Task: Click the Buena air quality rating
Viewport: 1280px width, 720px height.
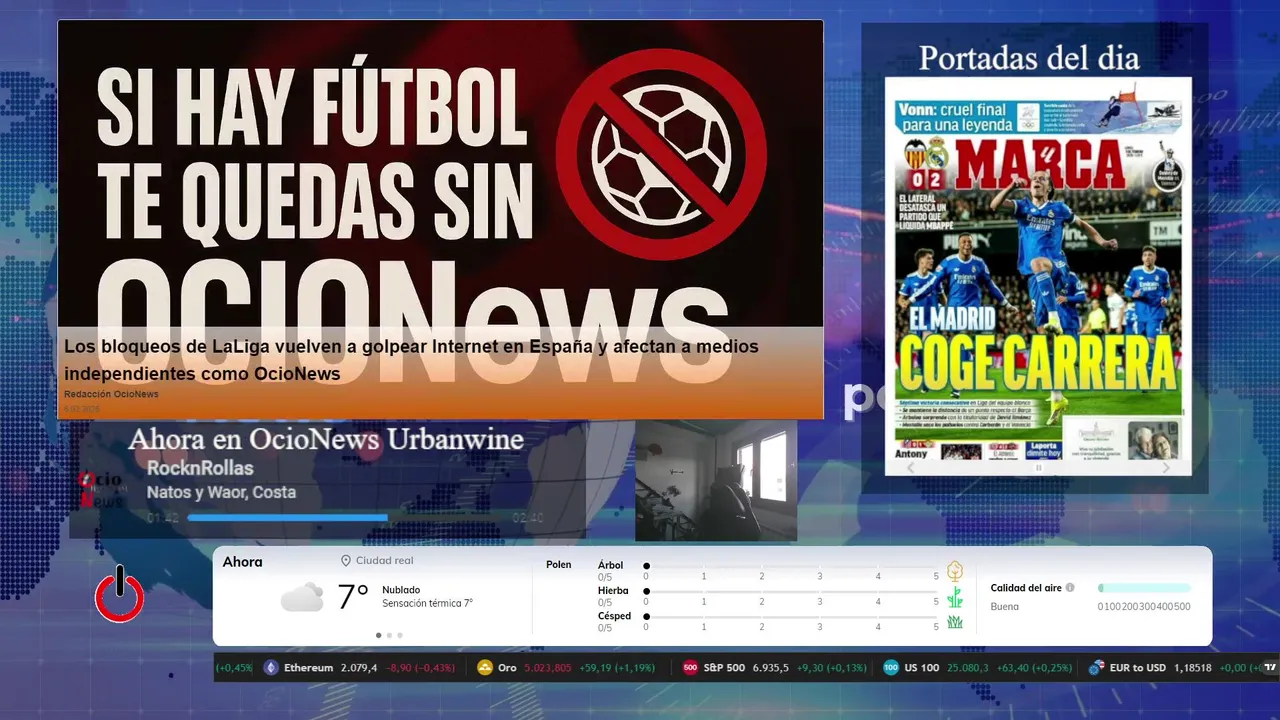Action: [1005, 606]
